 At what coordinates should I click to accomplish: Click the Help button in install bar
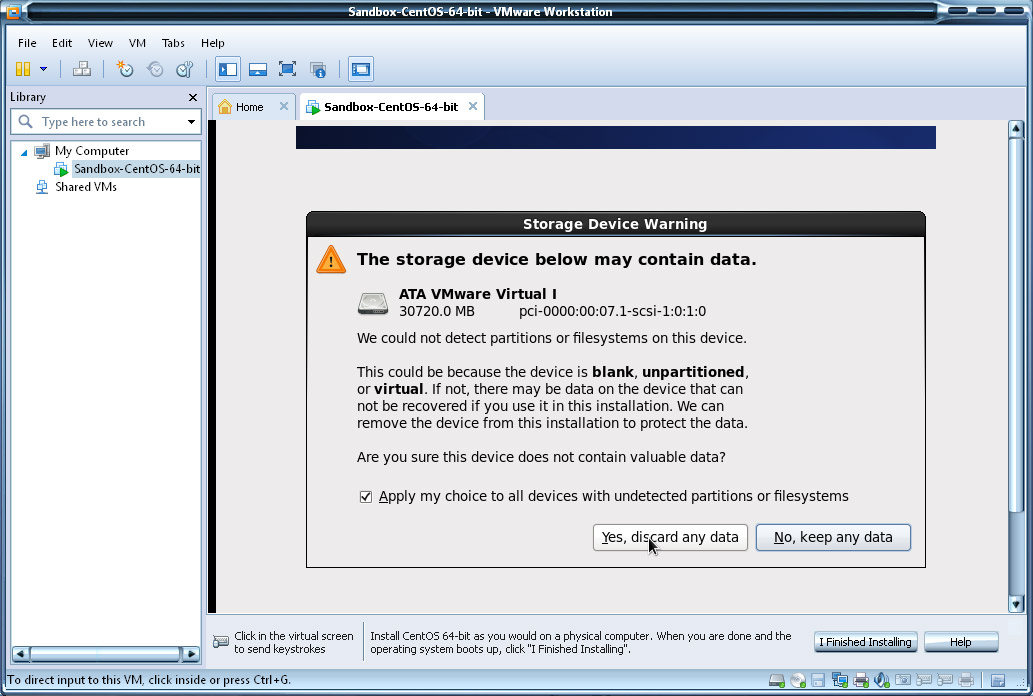pyautogui.click(x=961, y=642)
